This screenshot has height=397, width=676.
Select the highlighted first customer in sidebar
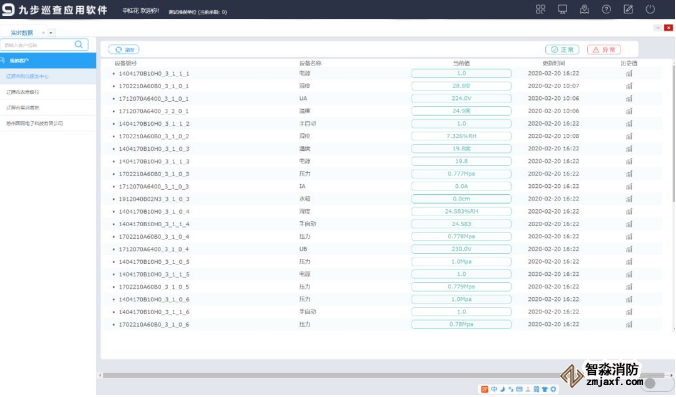click(x=48, y=76)
